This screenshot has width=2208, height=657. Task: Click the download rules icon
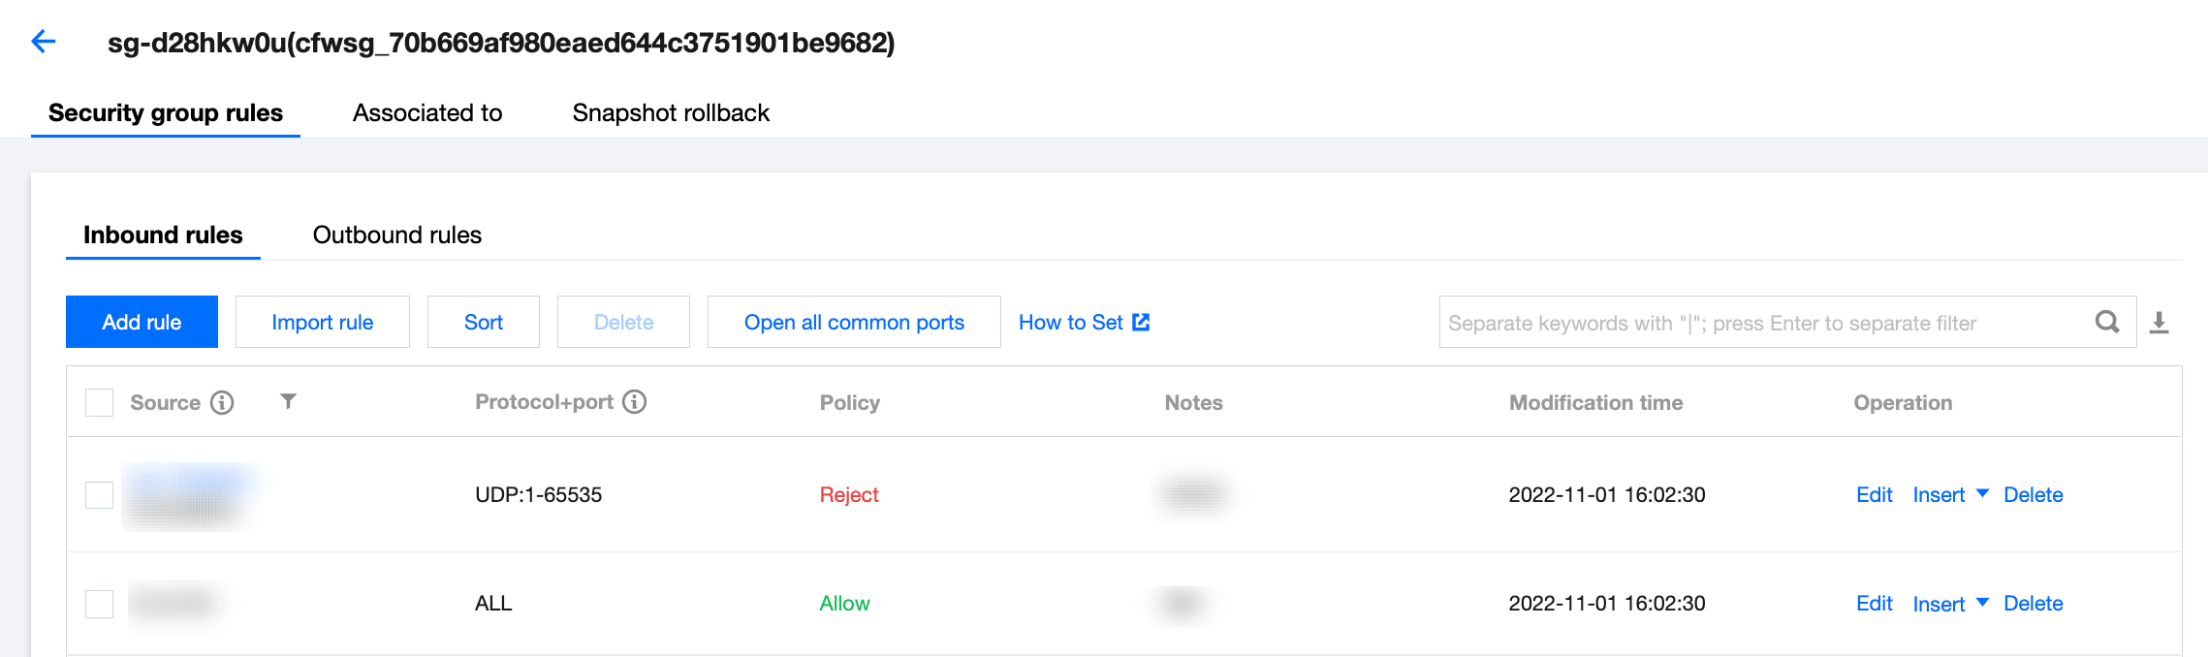(x=2159, y=322)
